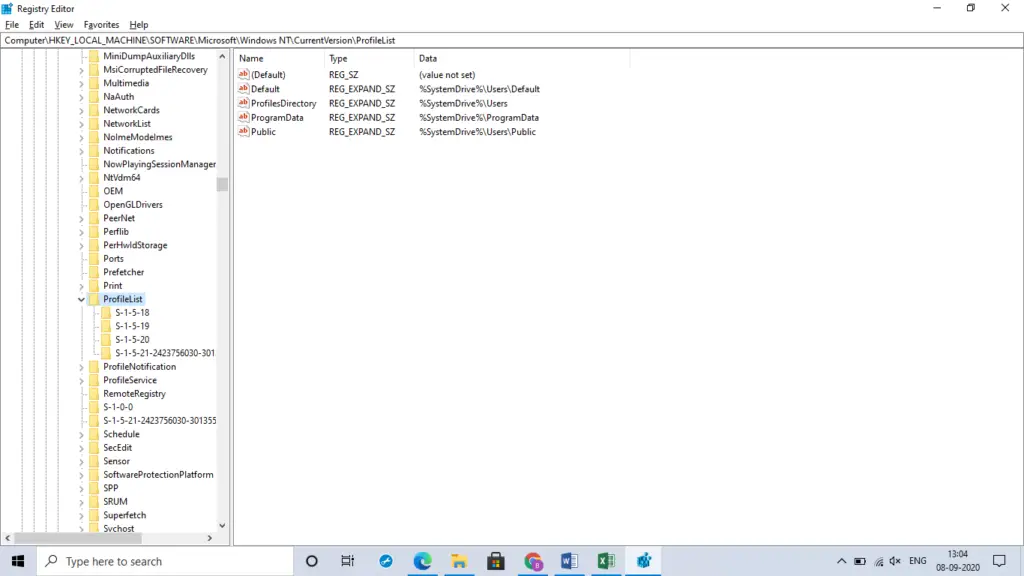Expand the Schedule key
Screen dimensions: 1024x576
(x=82, y=435)
